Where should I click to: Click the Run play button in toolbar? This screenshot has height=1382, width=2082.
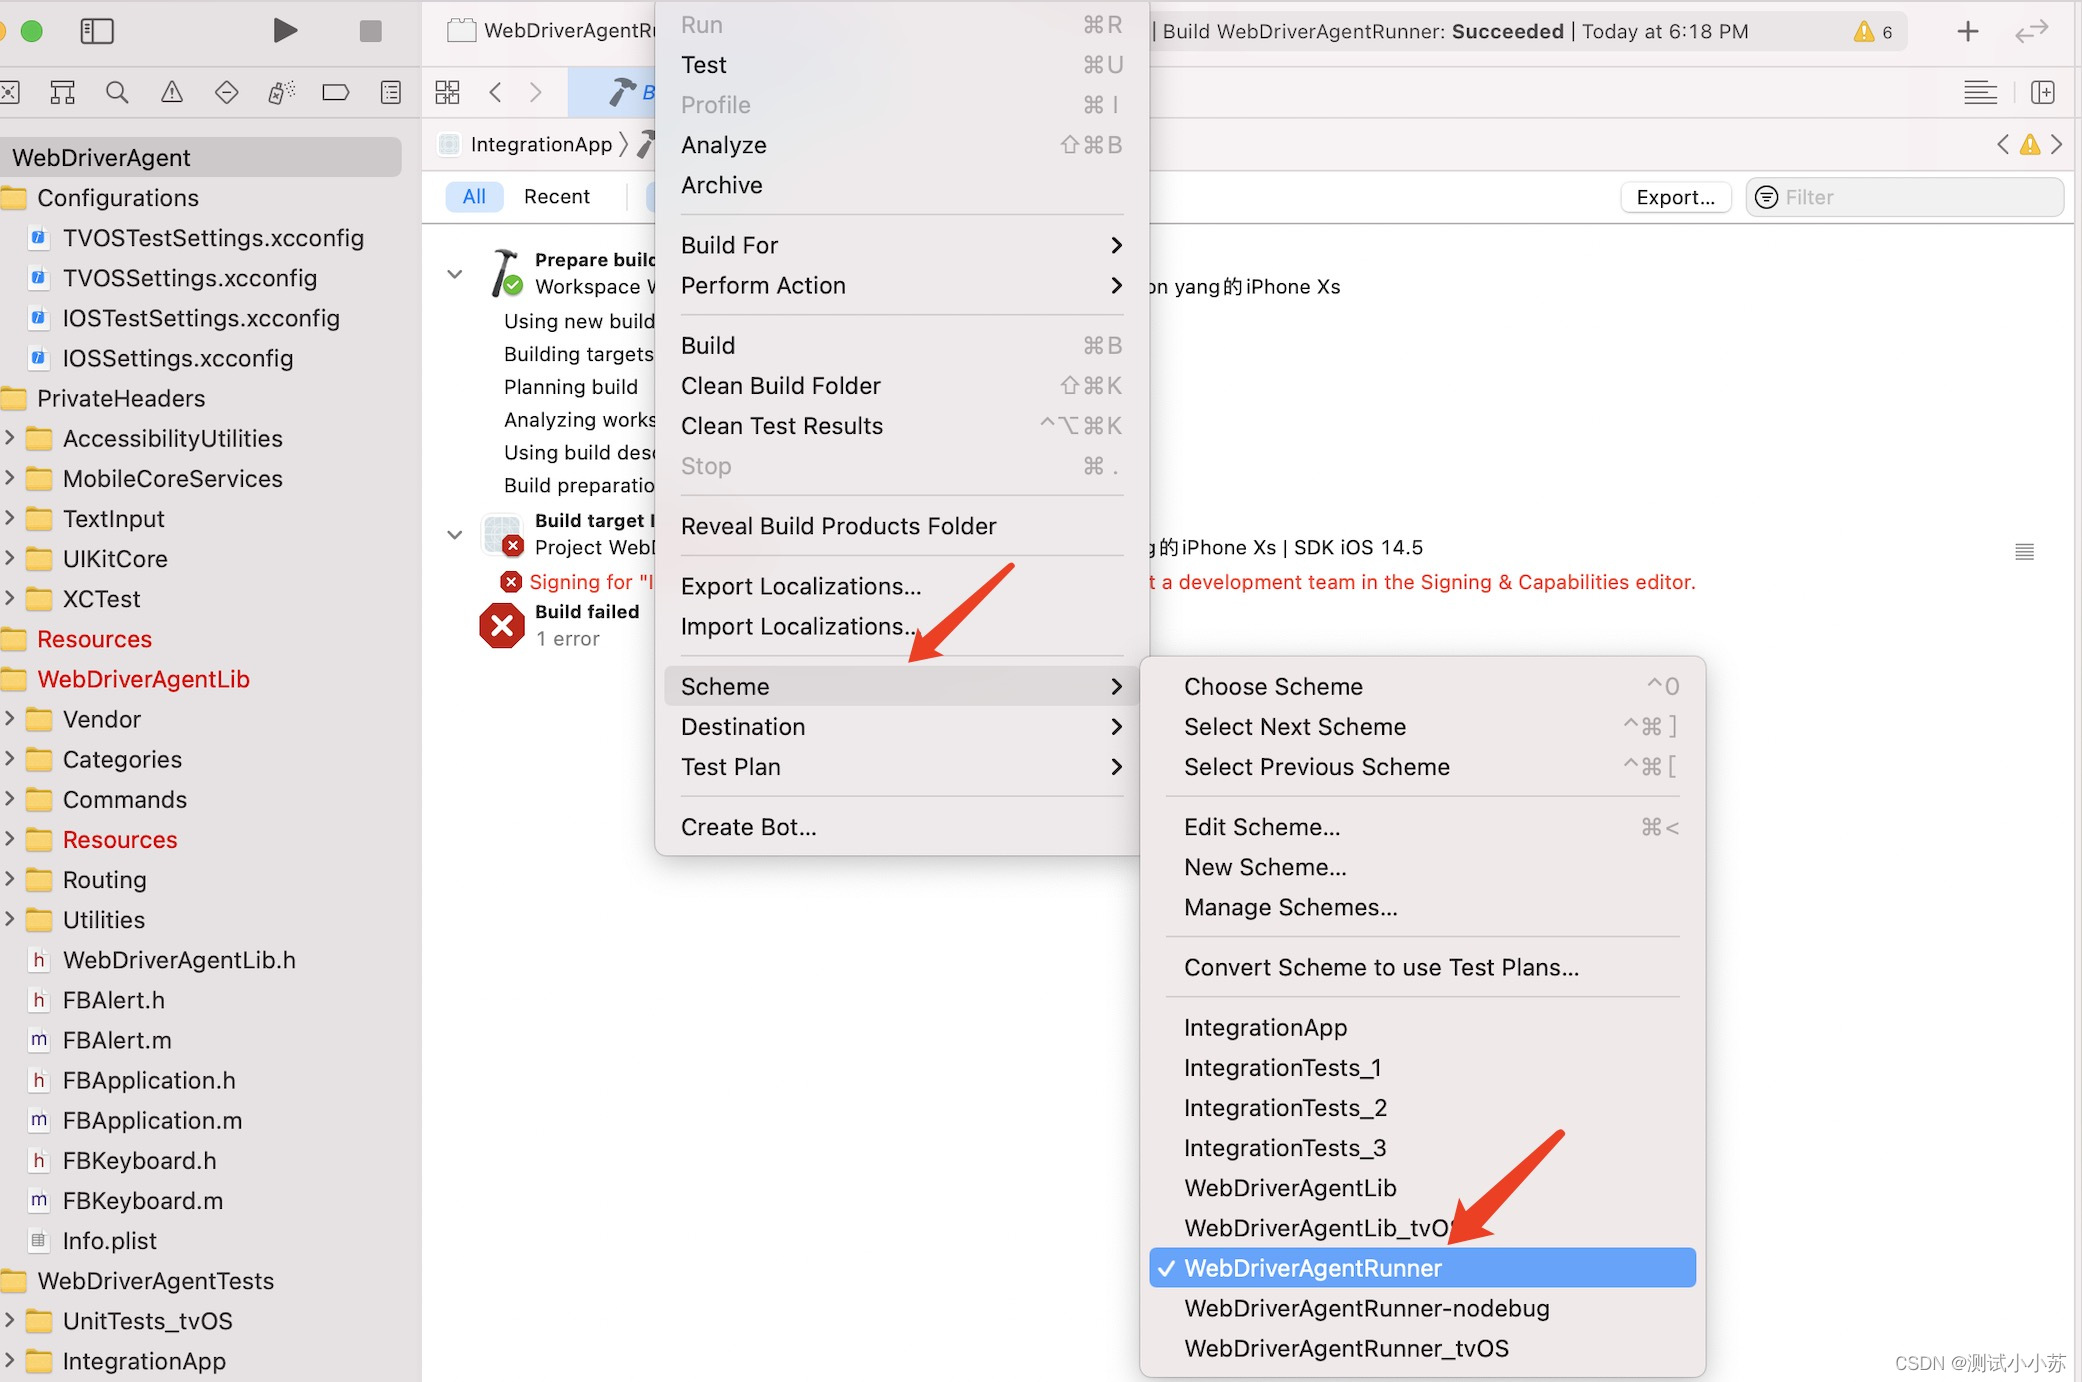pos(285,31)
